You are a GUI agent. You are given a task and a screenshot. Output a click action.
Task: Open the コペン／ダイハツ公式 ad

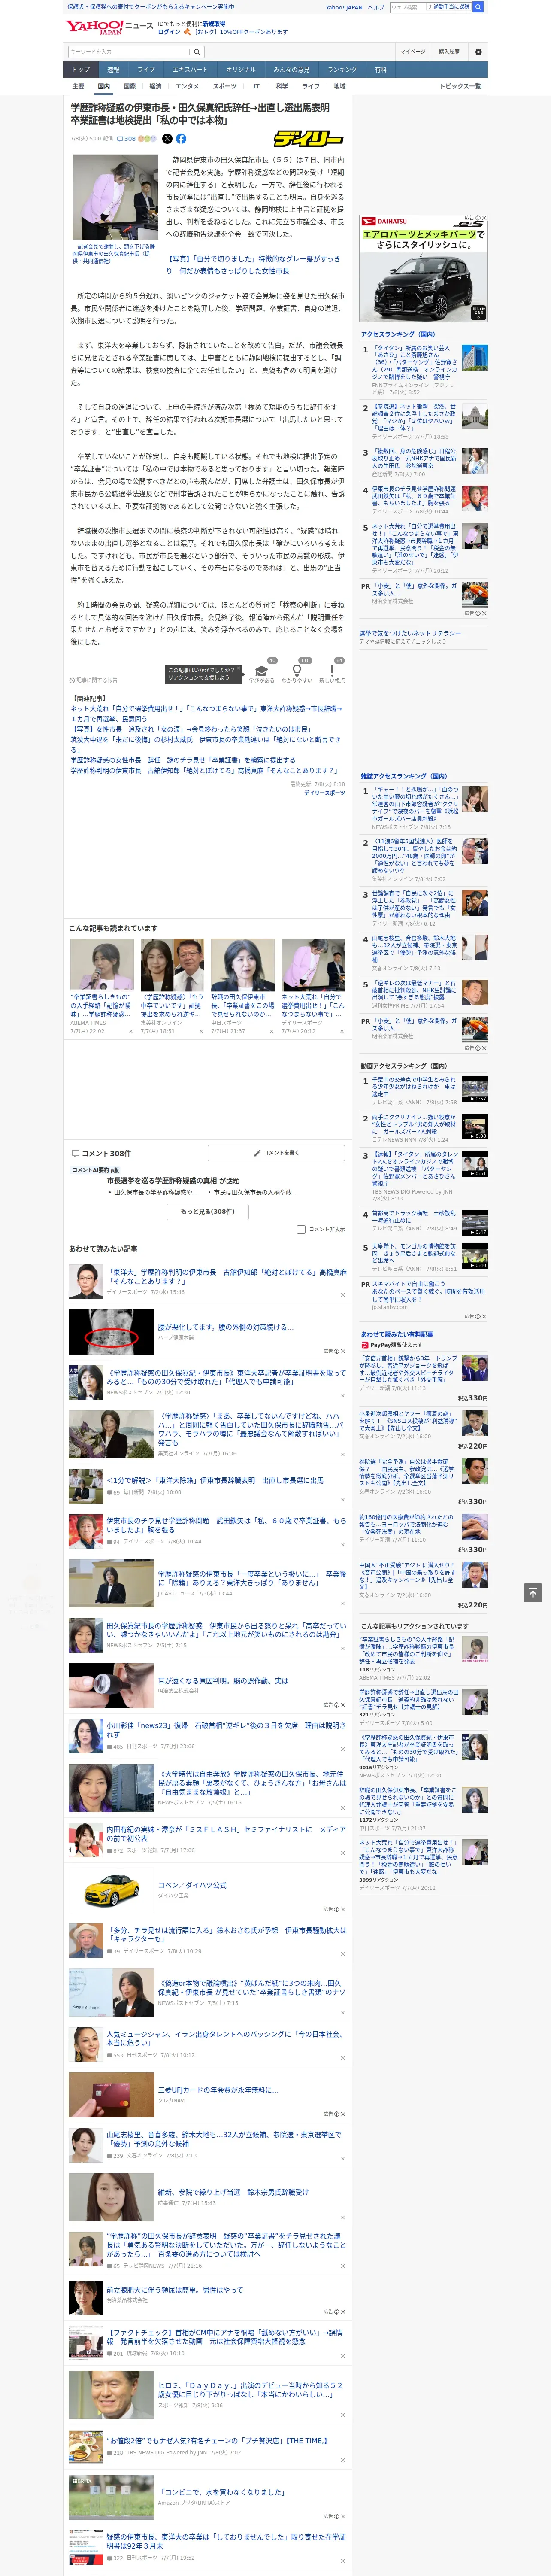(x=192, y=1885)
